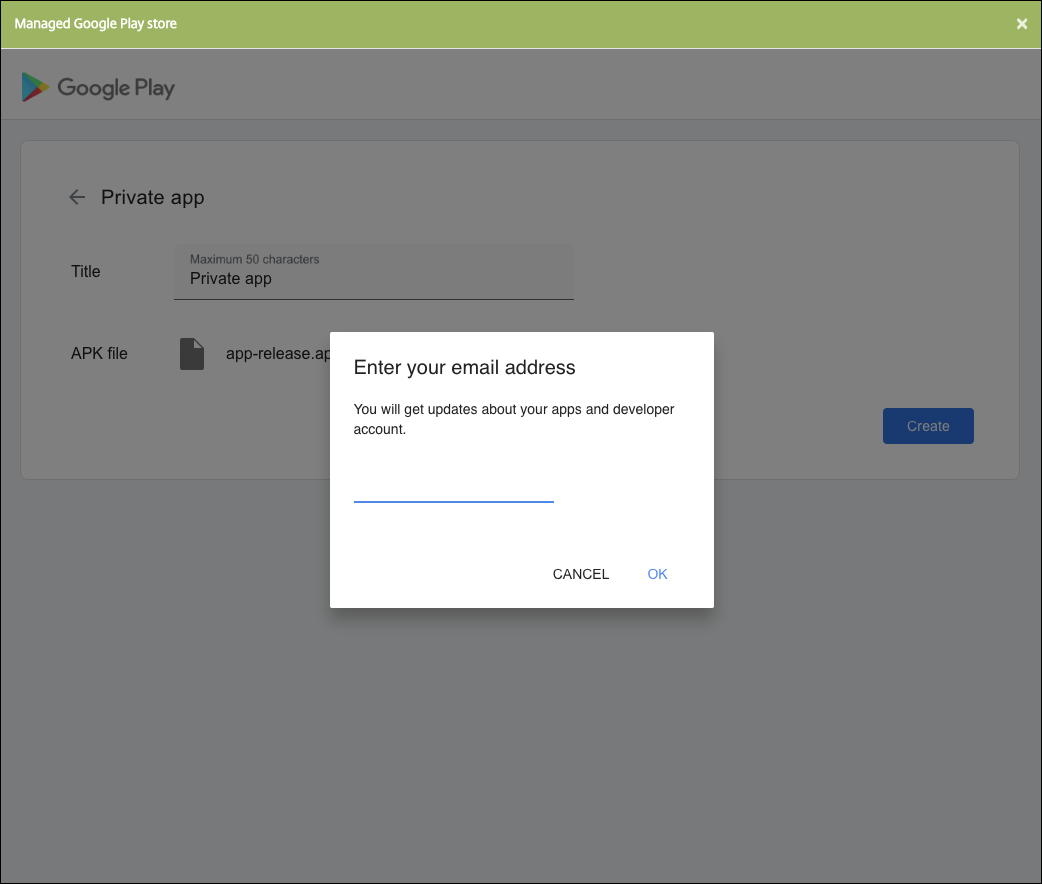Click the 'APK file' label
This screenshot has width=1042, height=884.
pyautogui.click(x=99, y=353)
